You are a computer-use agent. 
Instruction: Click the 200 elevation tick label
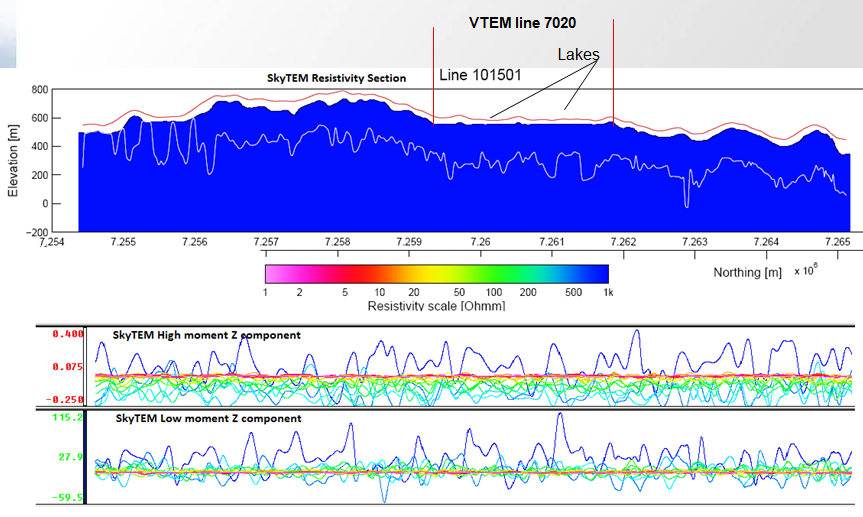point(40,175)
